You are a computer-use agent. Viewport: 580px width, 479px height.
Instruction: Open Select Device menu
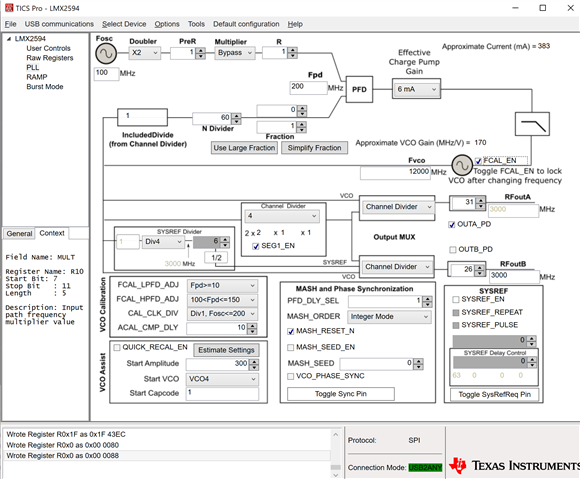click(124, 24)
